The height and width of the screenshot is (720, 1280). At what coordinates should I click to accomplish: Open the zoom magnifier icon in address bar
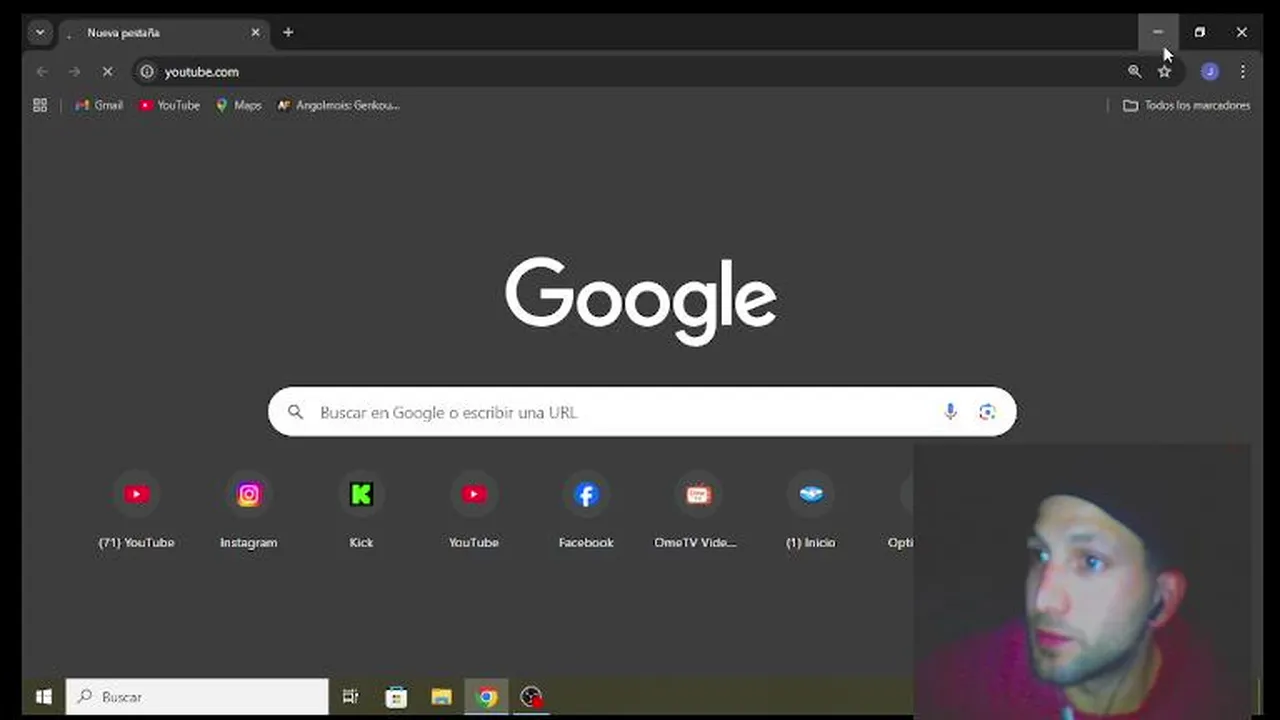1134,72
